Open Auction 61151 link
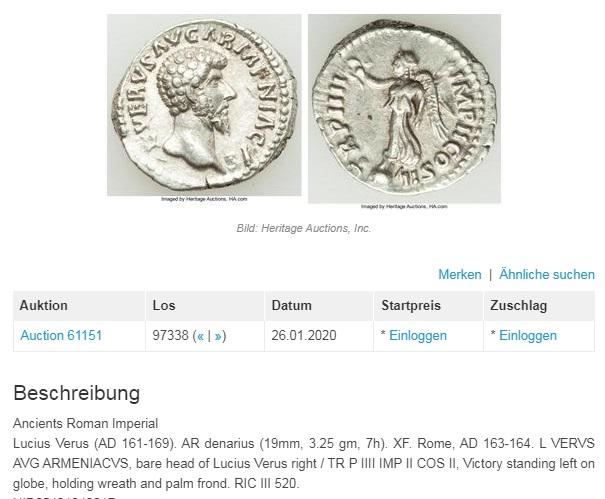This screenshot has width=605, height=499. coord(61,335)
